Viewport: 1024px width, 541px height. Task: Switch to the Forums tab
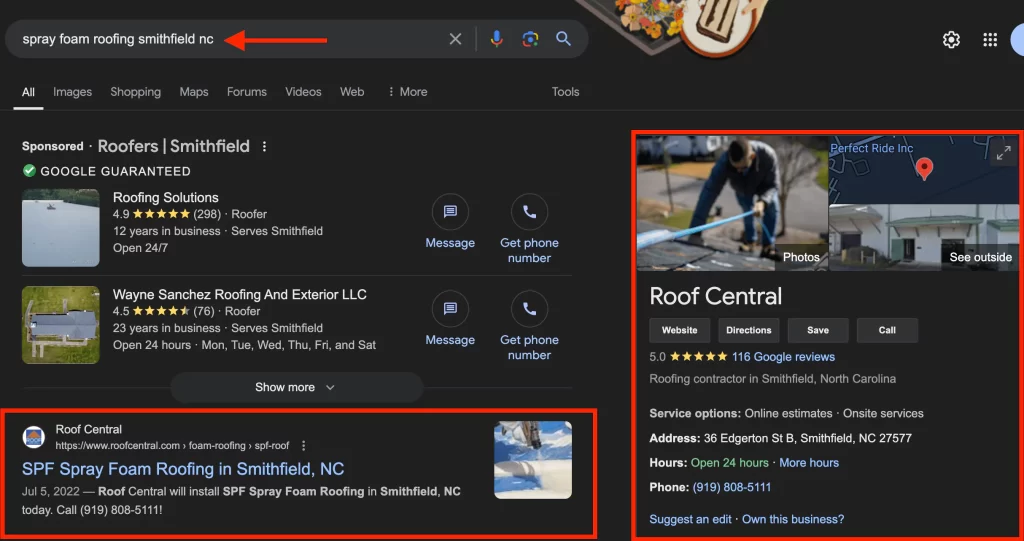click(x=247, y=92)
